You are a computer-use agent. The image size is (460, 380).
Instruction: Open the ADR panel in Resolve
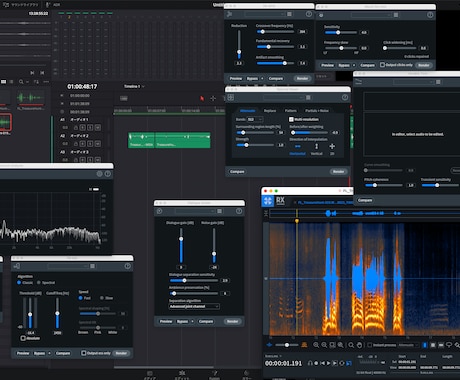(x=53, y=5)
